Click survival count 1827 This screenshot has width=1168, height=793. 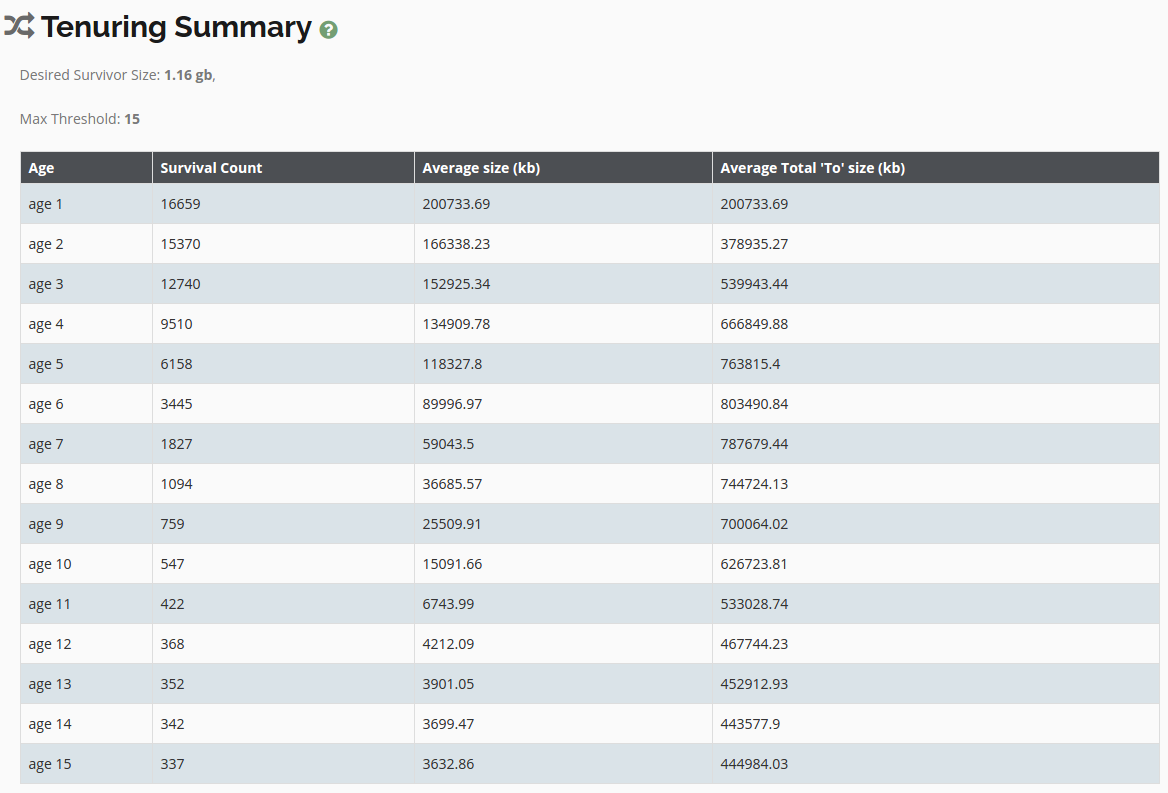pyautogui.click(x=177, y=445)
